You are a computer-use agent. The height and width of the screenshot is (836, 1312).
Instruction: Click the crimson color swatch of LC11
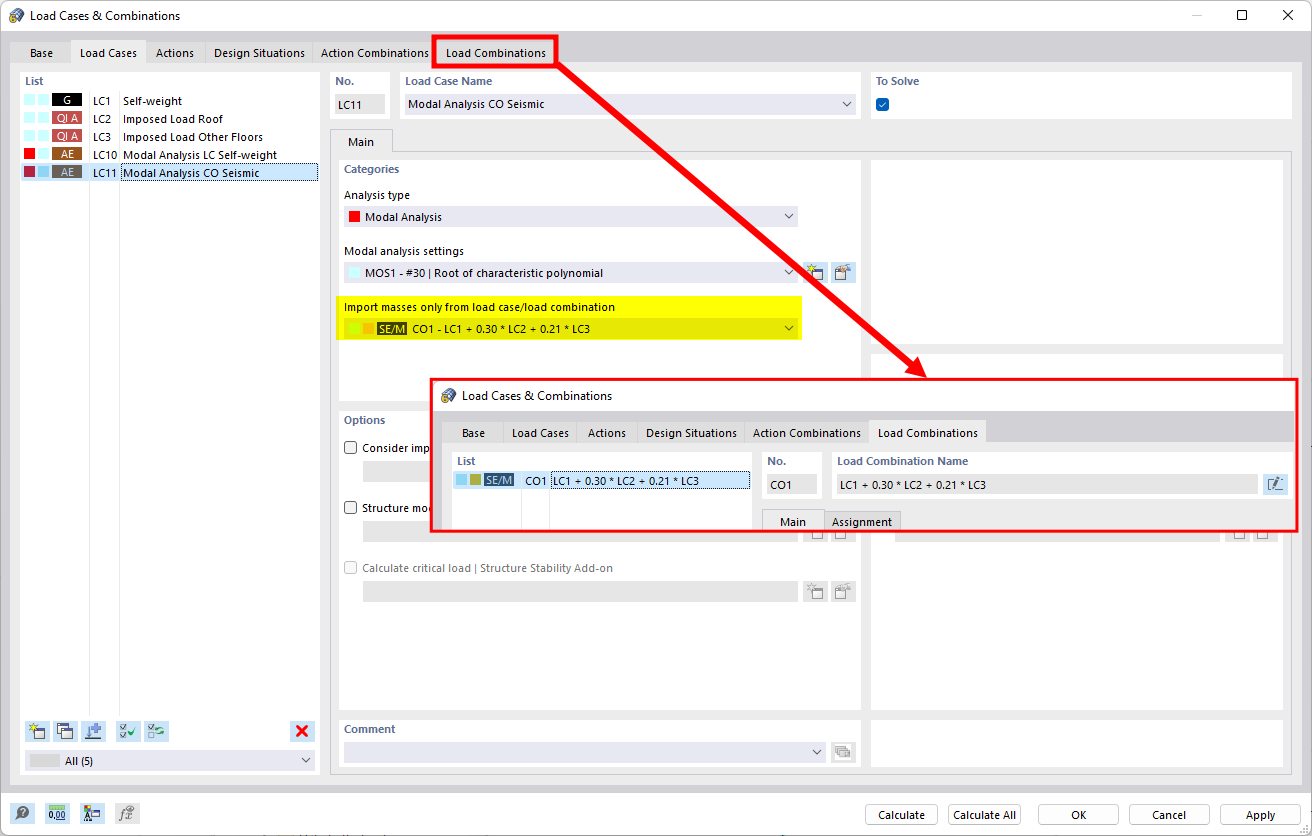pyautogui.click(x=29, y=172)
